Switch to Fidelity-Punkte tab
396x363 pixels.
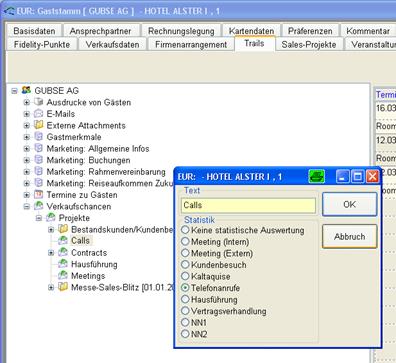(42, 44)
